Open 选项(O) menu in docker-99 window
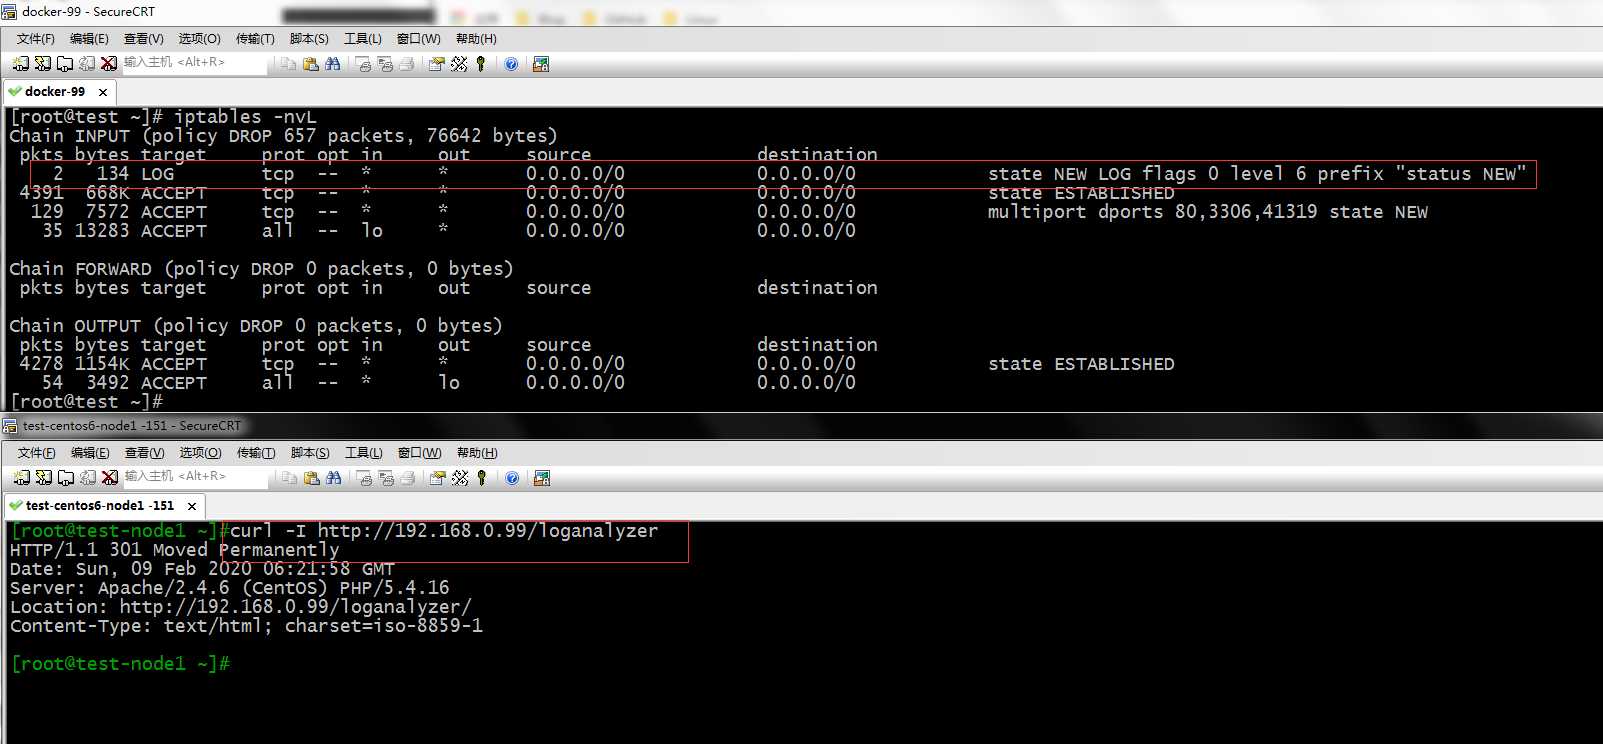Screen dimensions: 1603x744 pos(199,39)
